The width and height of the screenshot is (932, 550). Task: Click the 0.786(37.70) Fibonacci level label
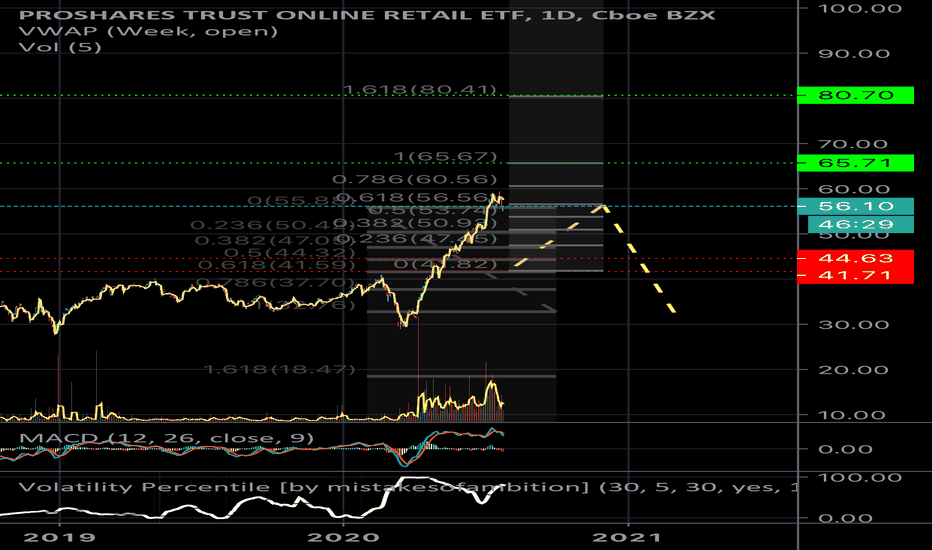point(275,282)
